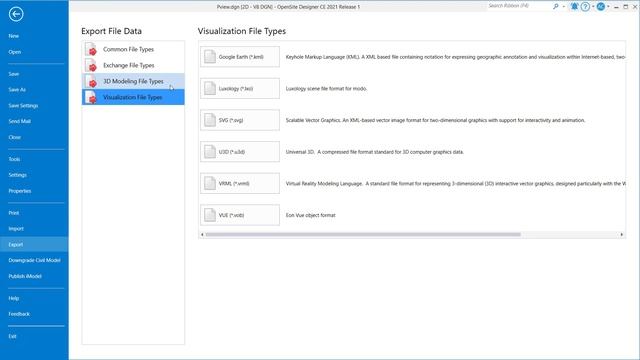The height and width of the screenshot is (360, 640).
Task: Click the Common File Types export icon
Action: coord(91,49)
